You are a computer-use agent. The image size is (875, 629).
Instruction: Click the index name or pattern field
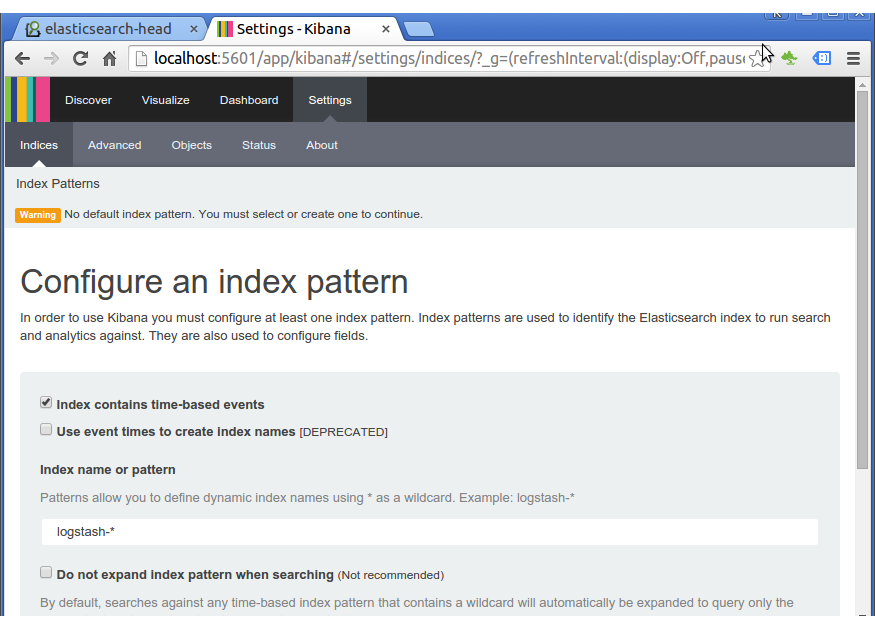[x=430, y=532]
